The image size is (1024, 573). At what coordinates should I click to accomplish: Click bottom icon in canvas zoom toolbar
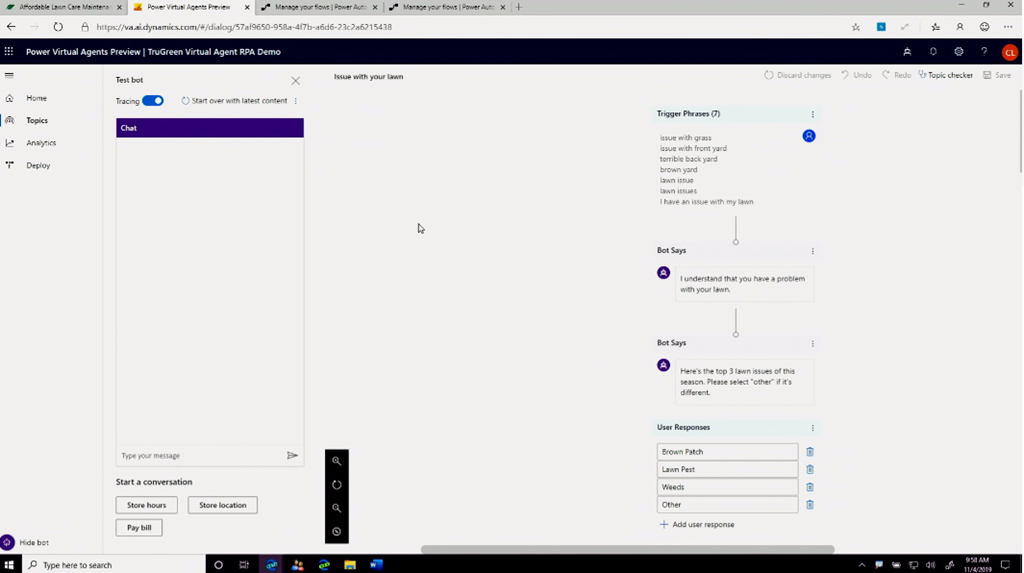pos(336,532)
